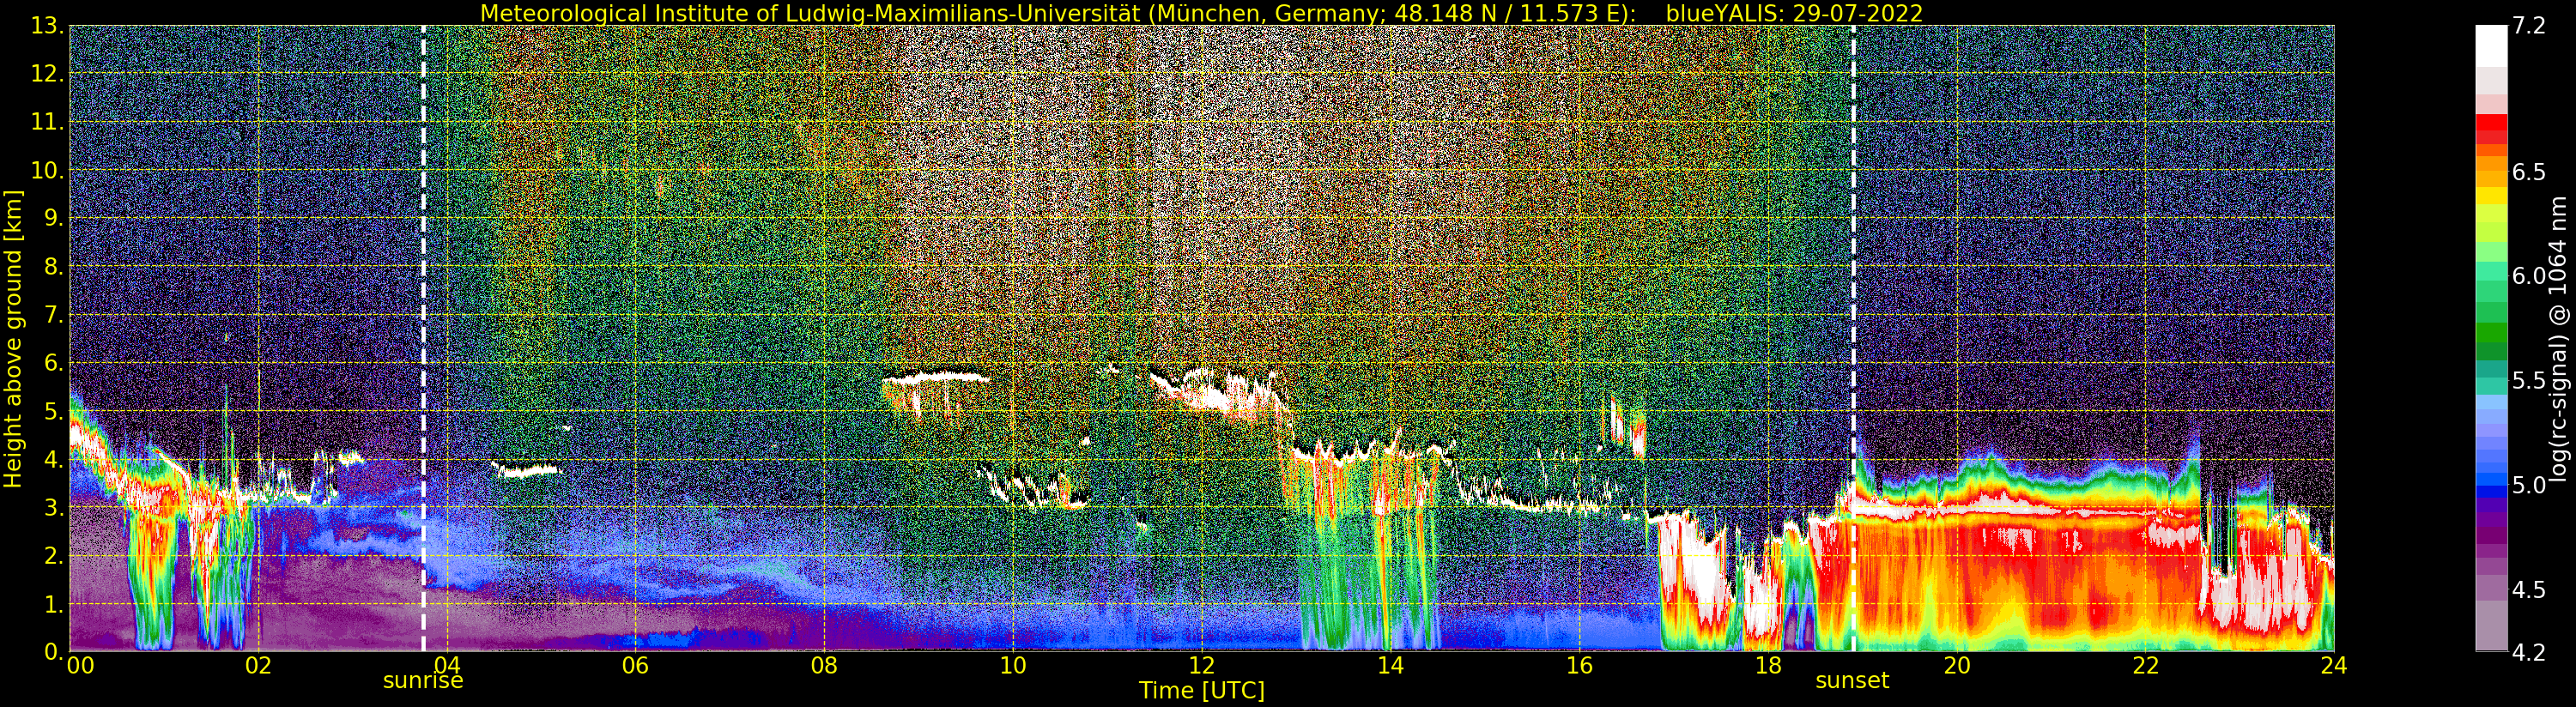The image size is (2576, 707).
Task: Click the height tick label '1.'
Action: tap(54, 604)
